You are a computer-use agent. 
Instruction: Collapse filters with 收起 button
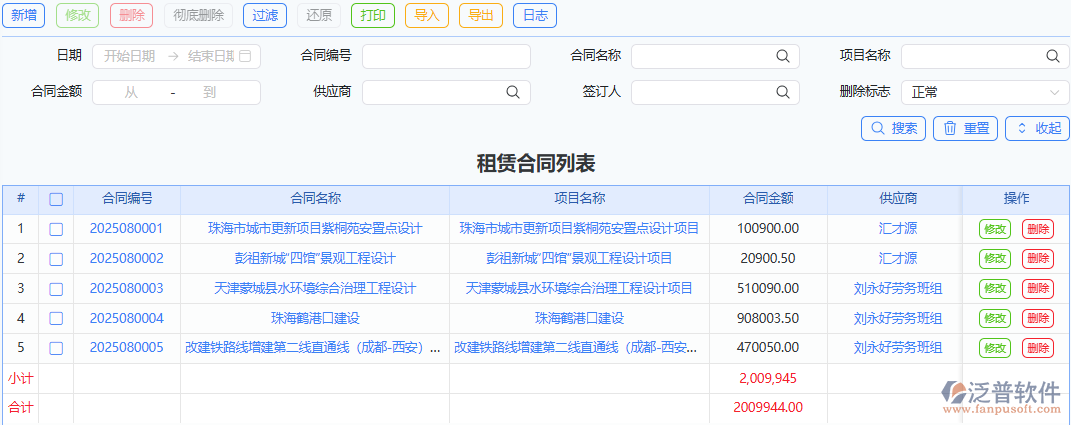pos(1038,128)
